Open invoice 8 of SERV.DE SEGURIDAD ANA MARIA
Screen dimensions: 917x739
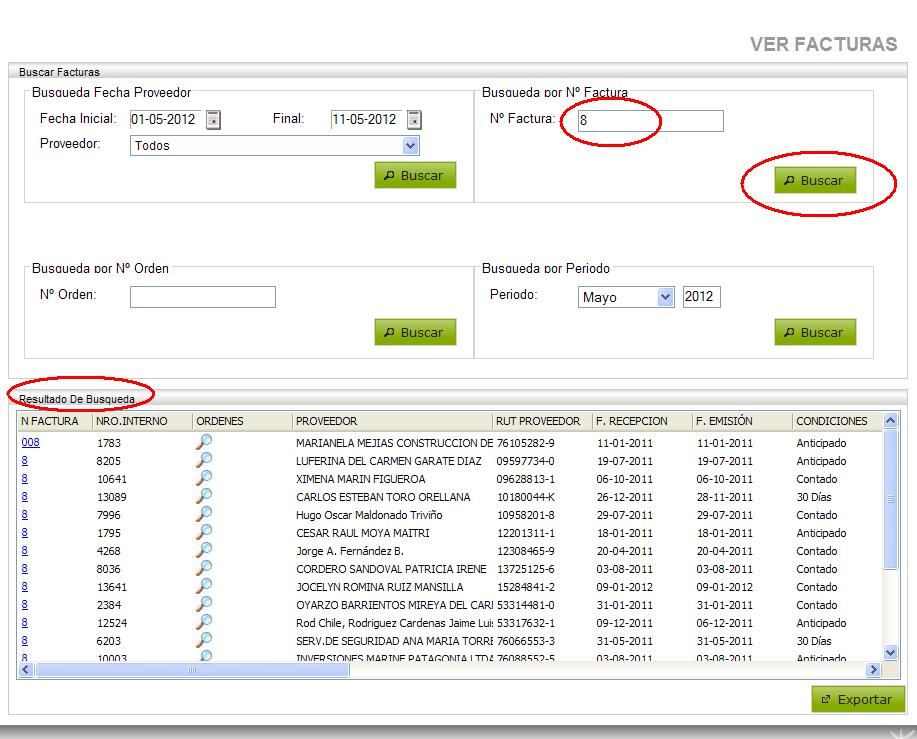coord(25,641)
